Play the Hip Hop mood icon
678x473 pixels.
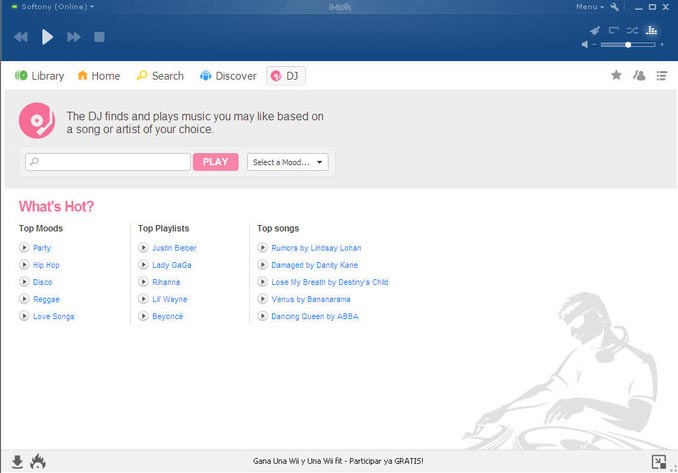[x=24, y=265]
